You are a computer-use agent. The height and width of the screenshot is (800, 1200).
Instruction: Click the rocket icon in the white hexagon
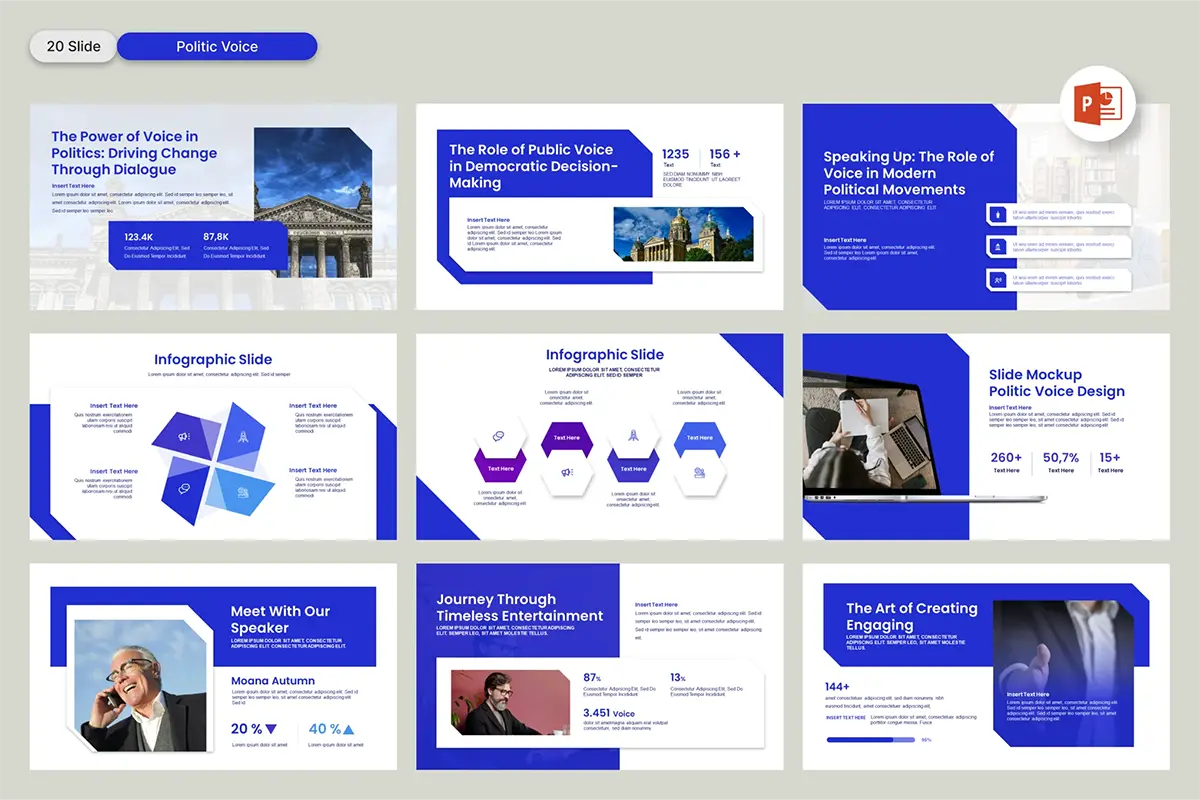(632, 436)
